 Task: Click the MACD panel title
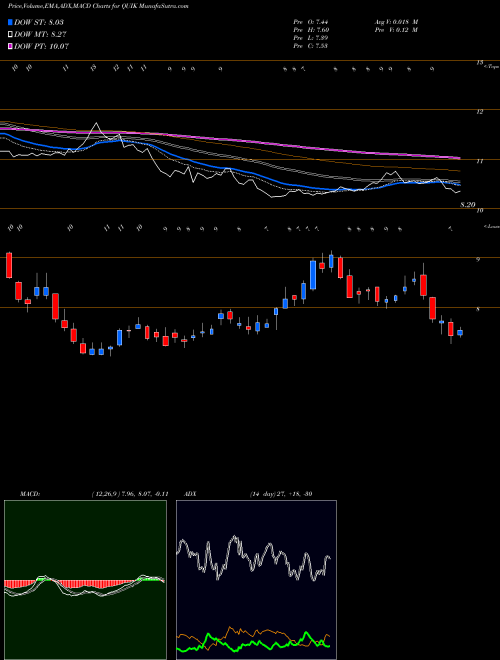click(x=29, y=493)
